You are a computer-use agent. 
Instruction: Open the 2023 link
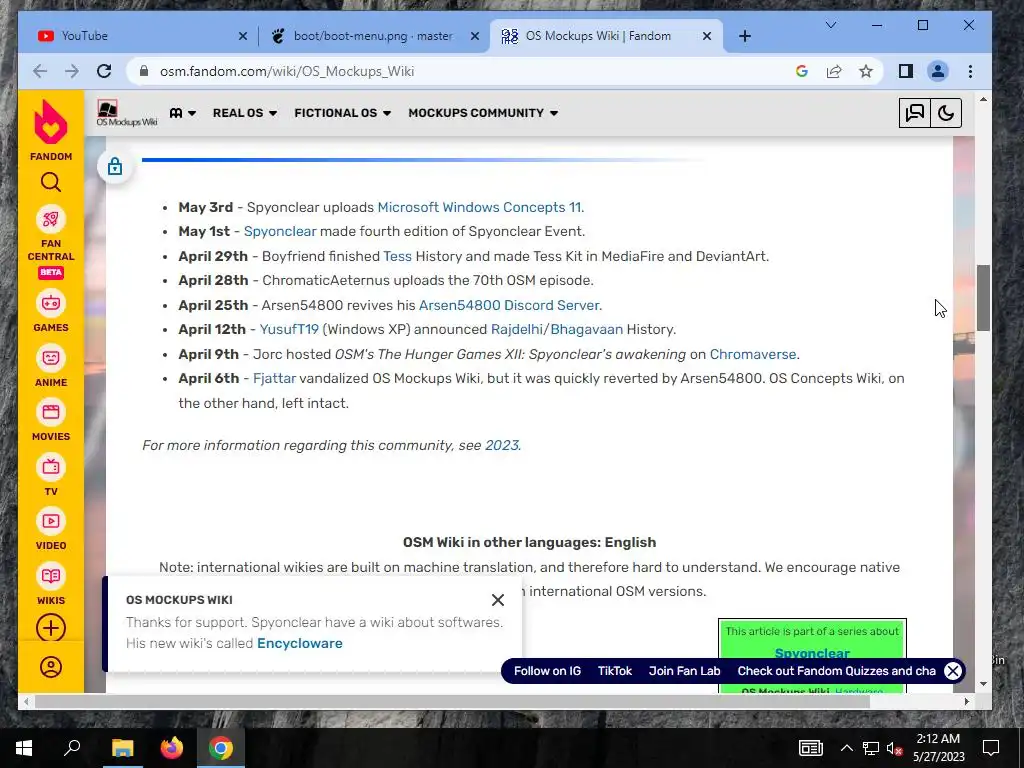coord(502,445)
